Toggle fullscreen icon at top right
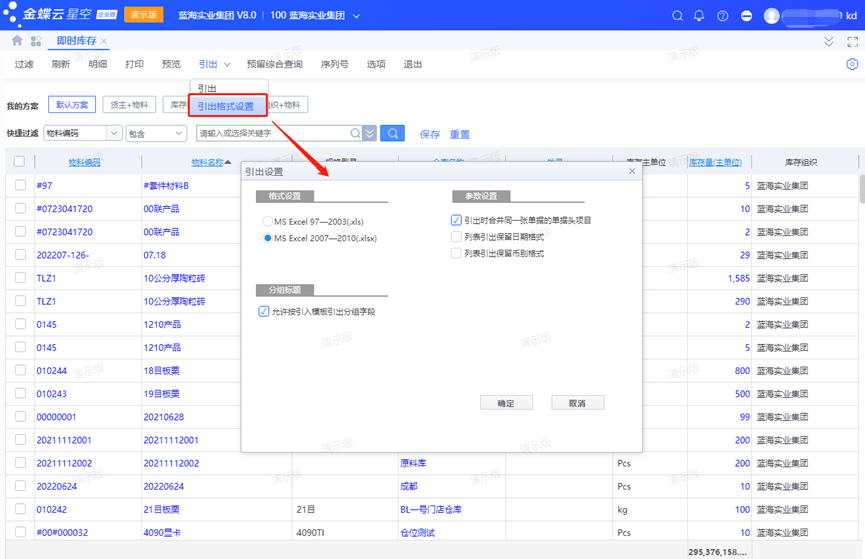This screenshot has width=865, height=559. click(x=852, y=41)
